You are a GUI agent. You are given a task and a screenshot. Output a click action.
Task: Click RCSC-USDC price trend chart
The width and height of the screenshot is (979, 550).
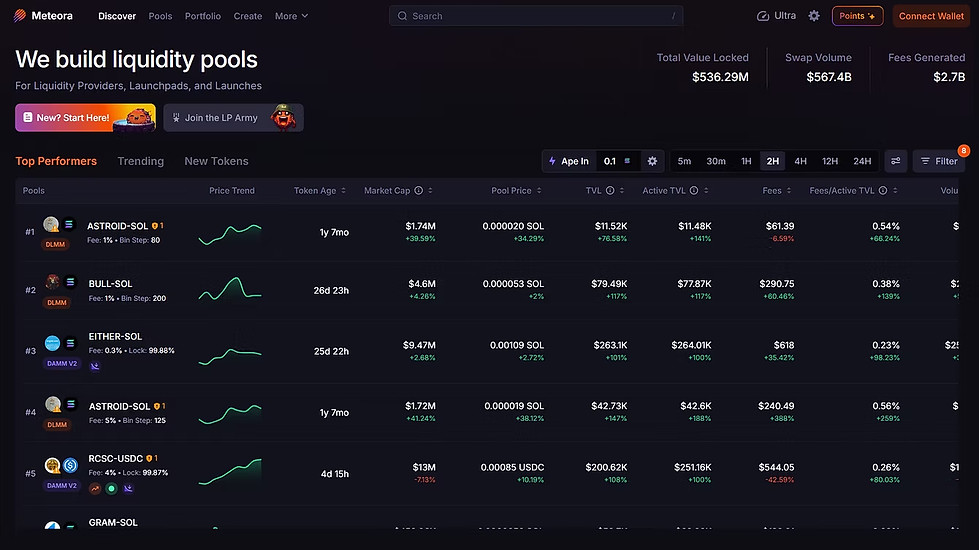point(230,471)
